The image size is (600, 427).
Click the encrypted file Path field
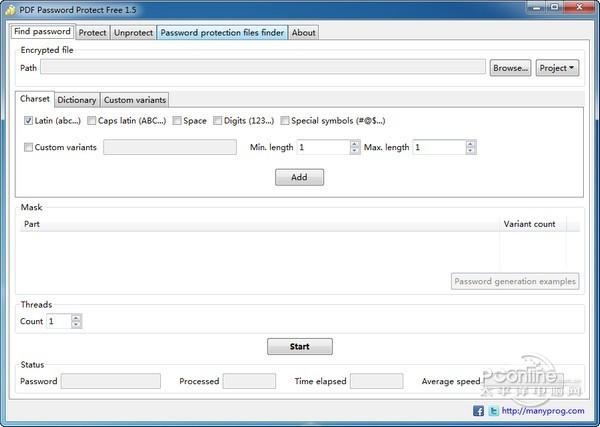click(x=263, y=67)
